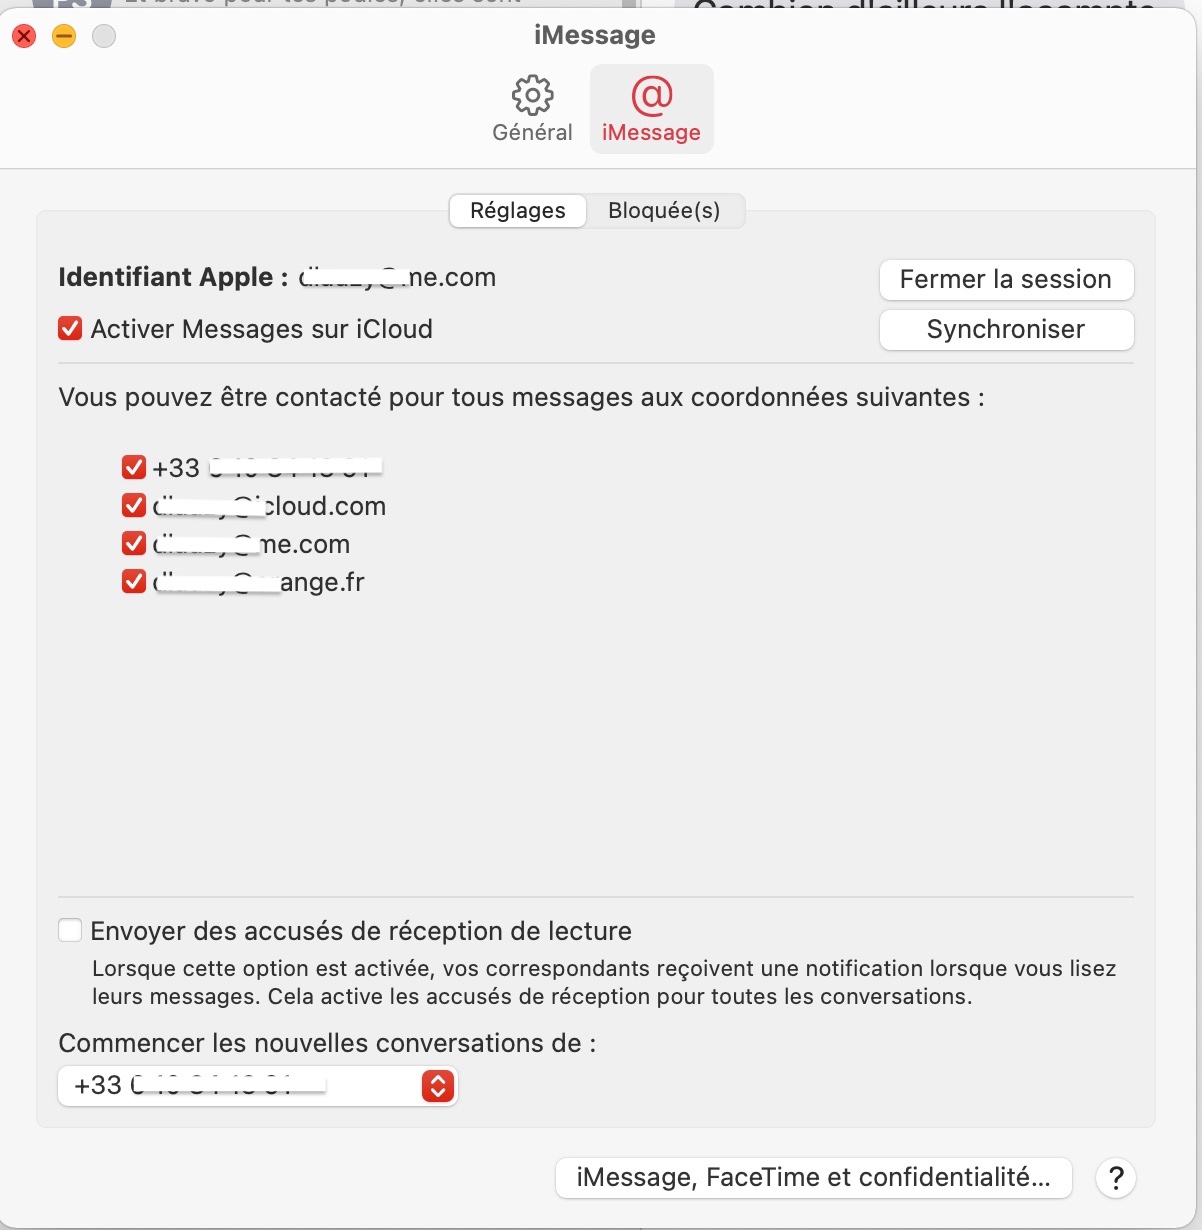Viewport: 1202px width, 1230px height.
Task: Click the Identifiant Apple email text
Action: click(x=397, y=278)
